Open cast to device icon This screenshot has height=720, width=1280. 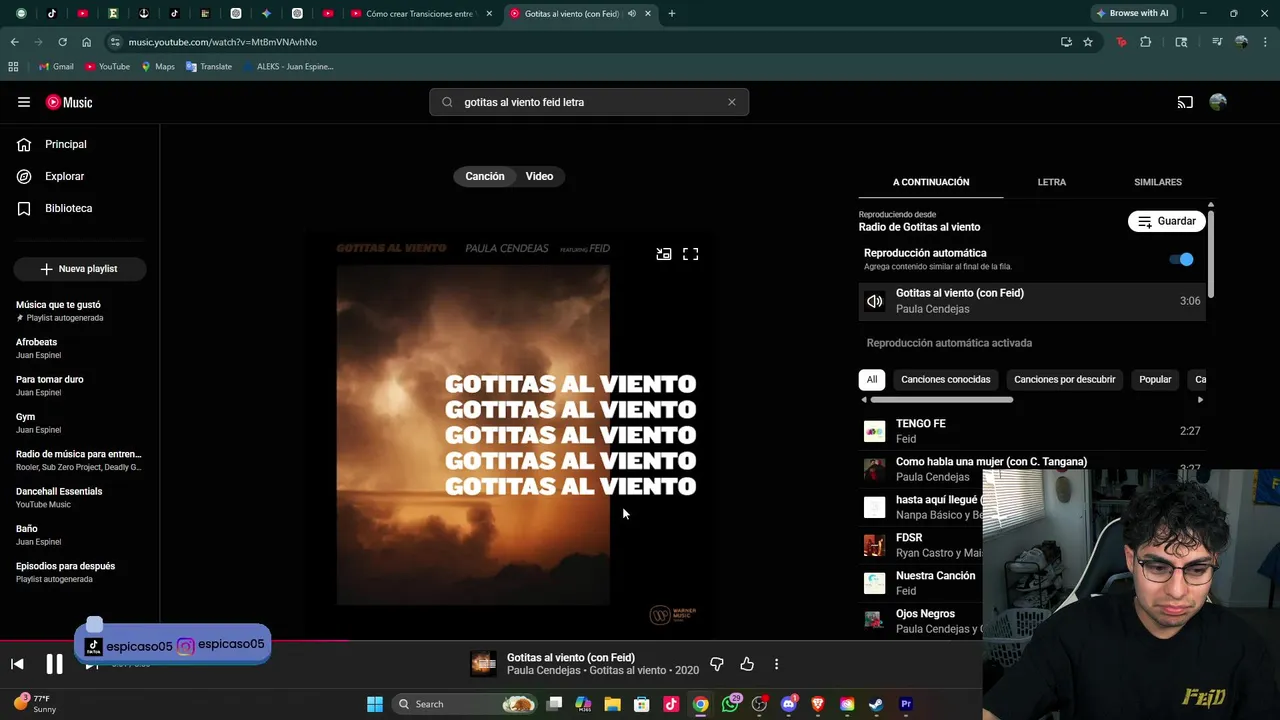[1185, 102]
